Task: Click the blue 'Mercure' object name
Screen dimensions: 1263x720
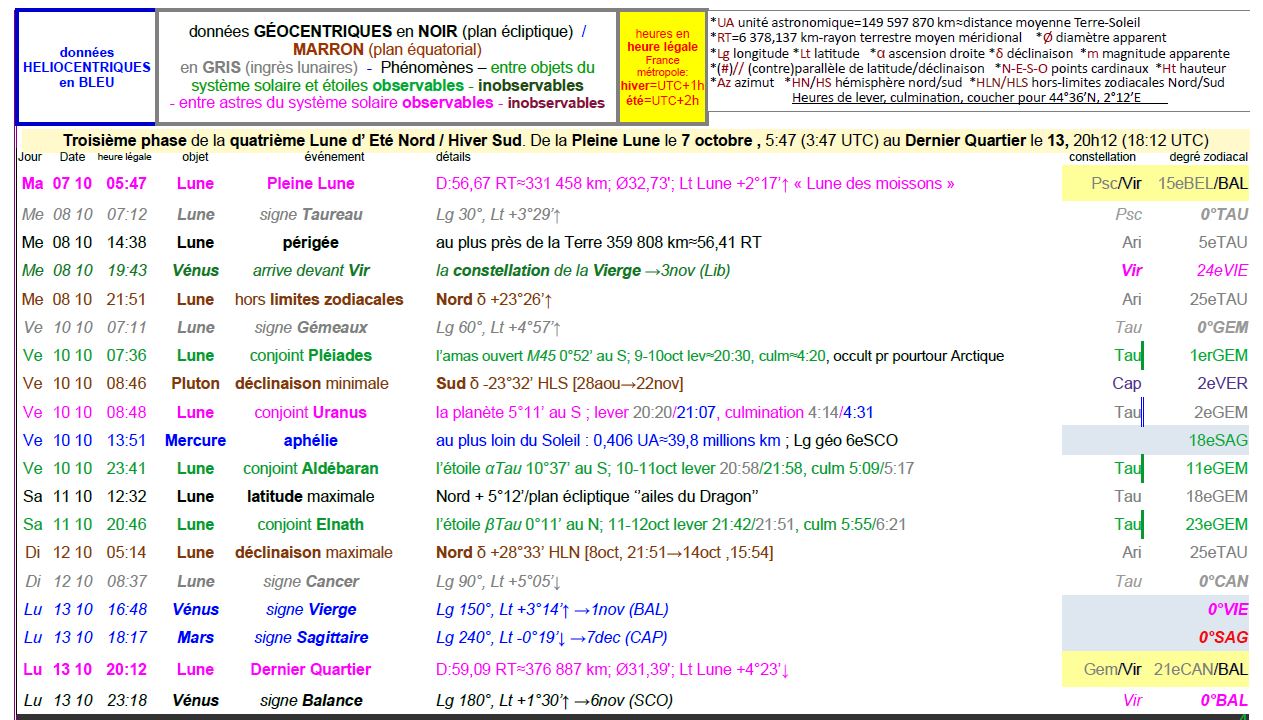Action: coord(195,441)
